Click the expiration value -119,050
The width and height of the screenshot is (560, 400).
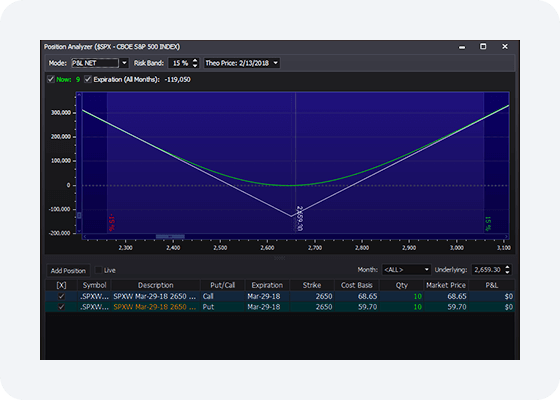178,80
